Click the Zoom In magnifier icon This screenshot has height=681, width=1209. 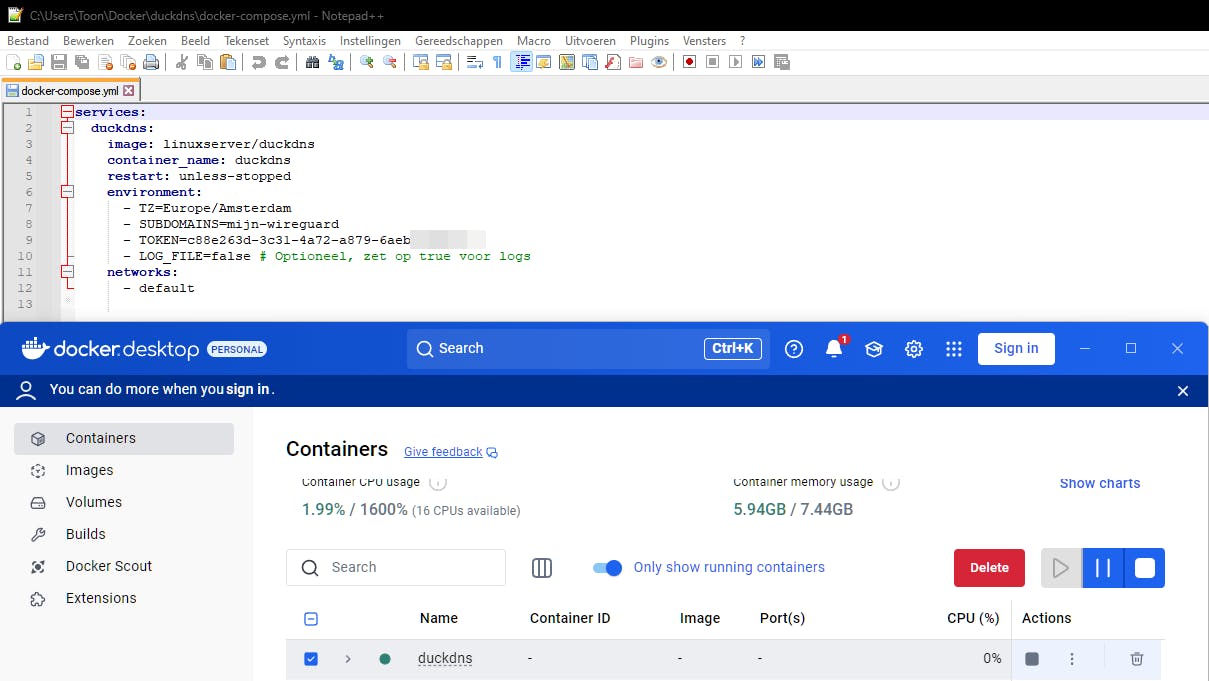(x=367, y=62)
